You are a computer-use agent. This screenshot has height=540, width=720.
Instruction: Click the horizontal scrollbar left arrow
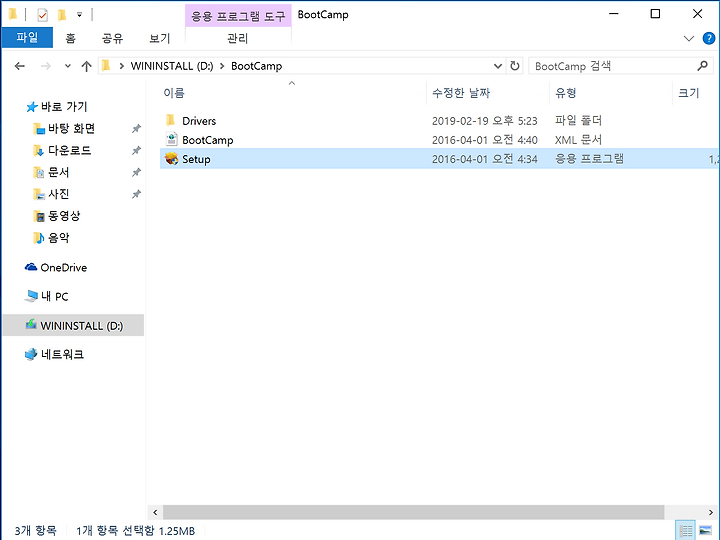[x=155, y=512]
